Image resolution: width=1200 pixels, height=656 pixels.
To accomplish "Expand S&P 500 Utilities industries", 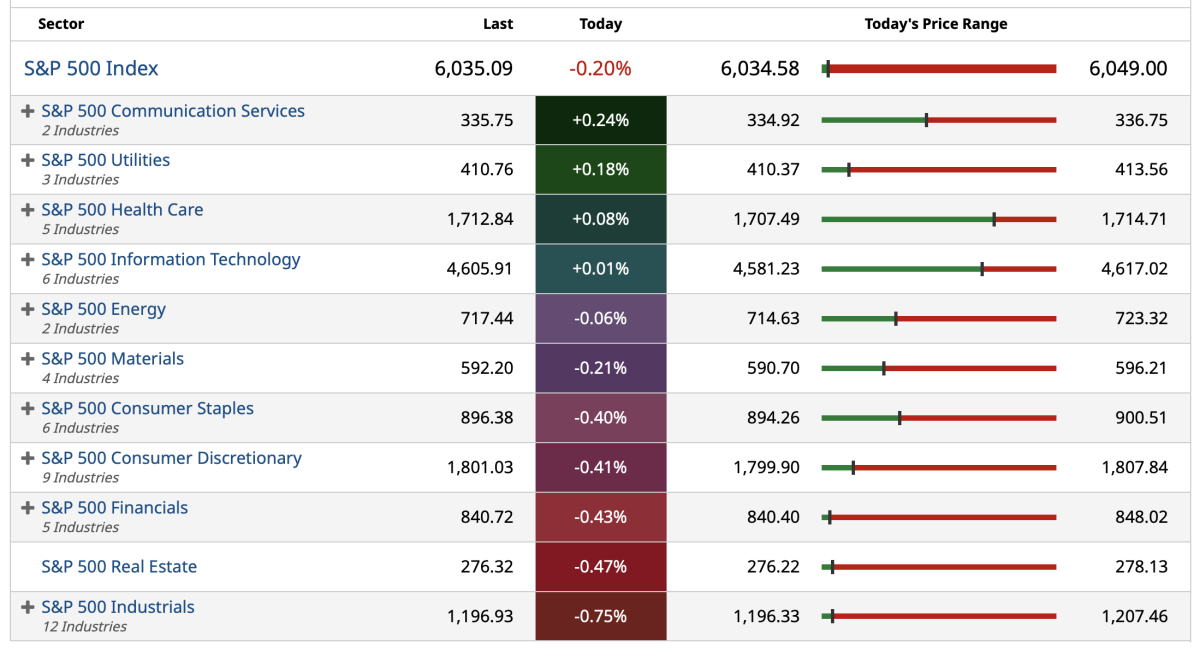I will coord(28,160).
